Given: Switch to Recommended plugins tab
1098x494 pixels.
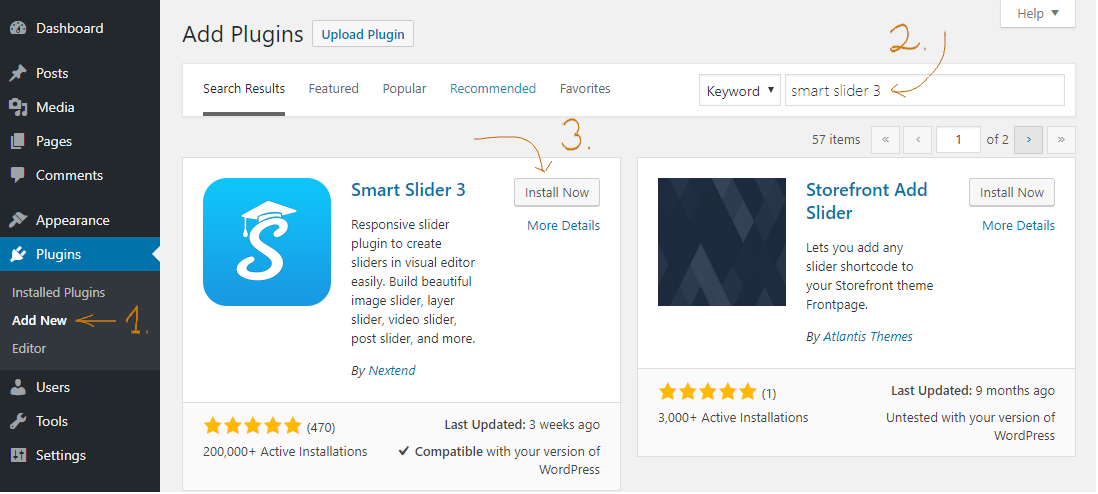Looking at the screenshot, I should point(492,89).
